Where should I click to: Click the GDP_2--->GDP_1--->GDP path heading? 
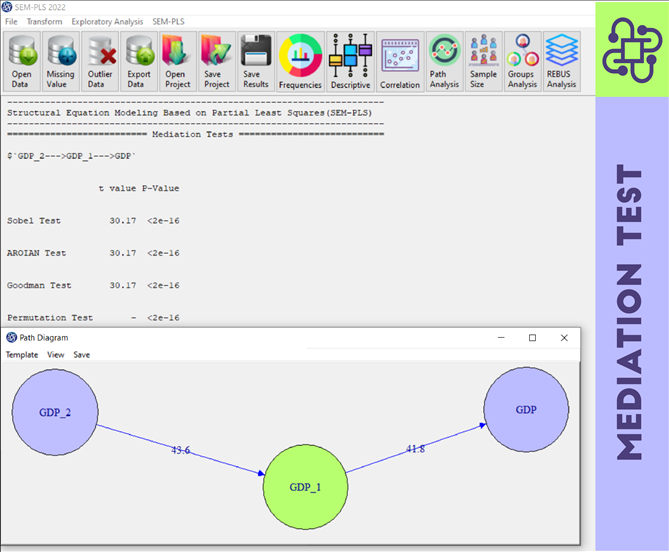pyautogui.click(x=71, y=156)
